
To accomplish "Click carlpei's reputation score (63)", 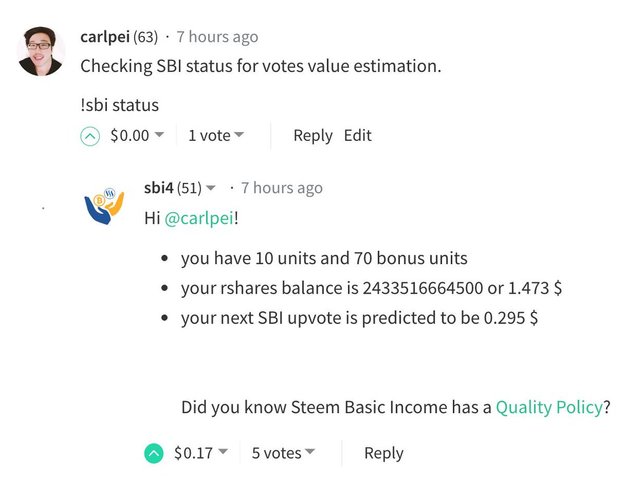I will [147, 37].
